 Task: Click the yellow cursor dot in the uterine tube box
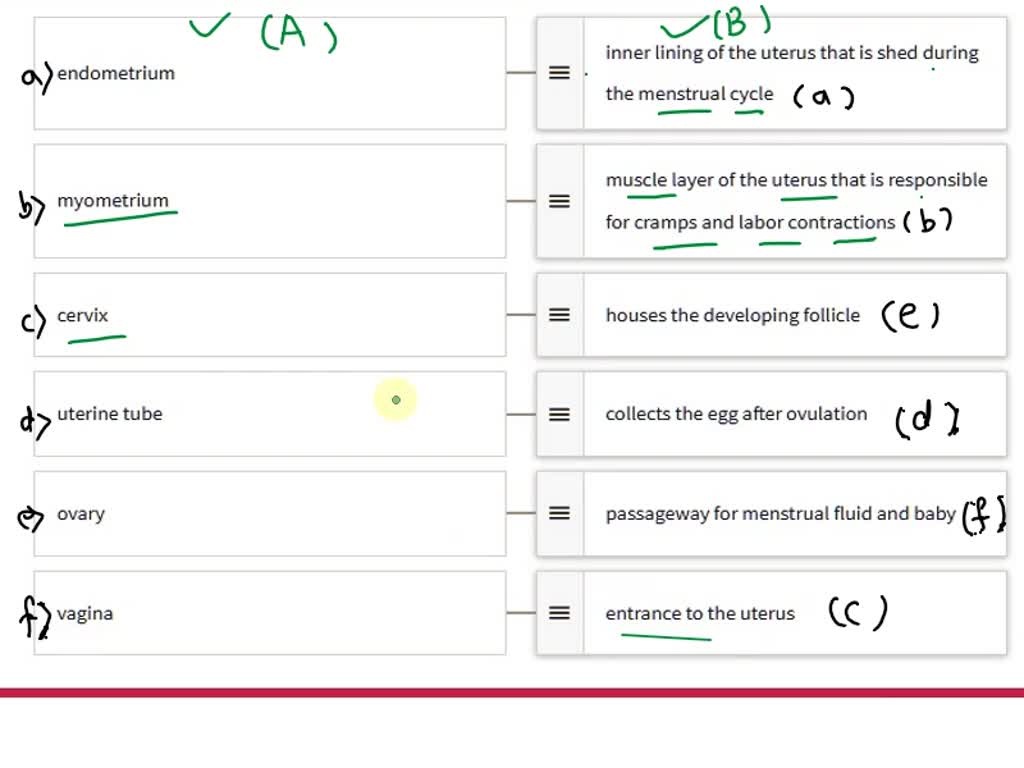(x=395, y=399)
